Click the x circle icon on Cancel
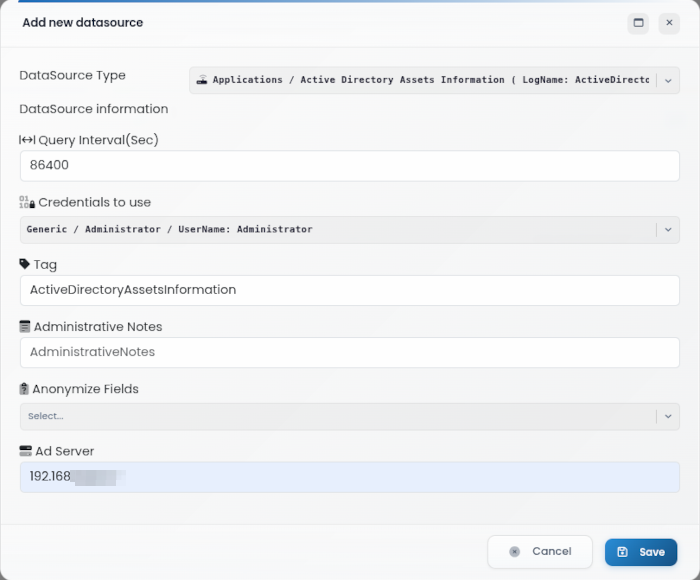This screenshot has width=700, height=580. 514,552
